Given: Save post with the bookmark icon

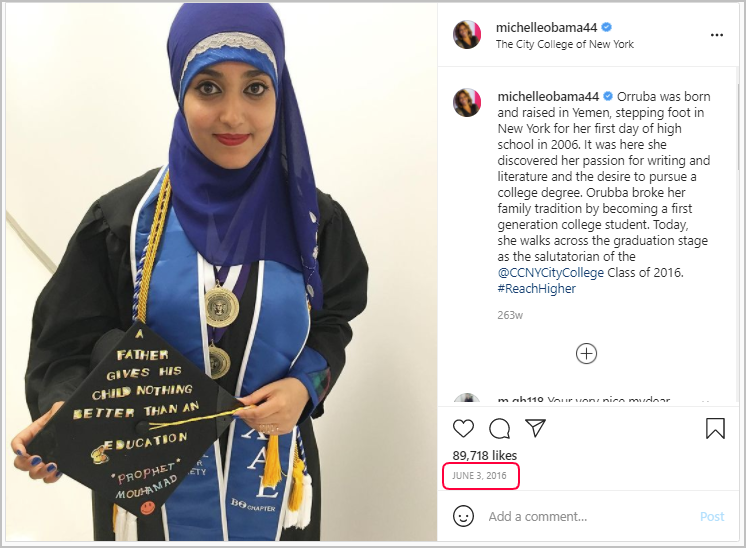Looking at the screenshot, I should (x=715, y=428).
